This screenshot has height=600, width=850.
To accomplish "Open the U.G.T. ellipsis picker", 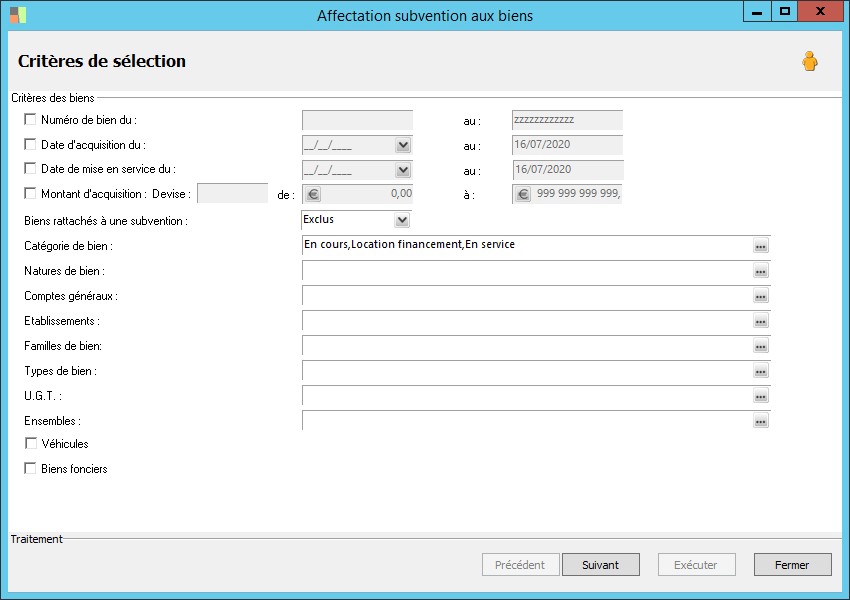I will click(x=761, y=396).
